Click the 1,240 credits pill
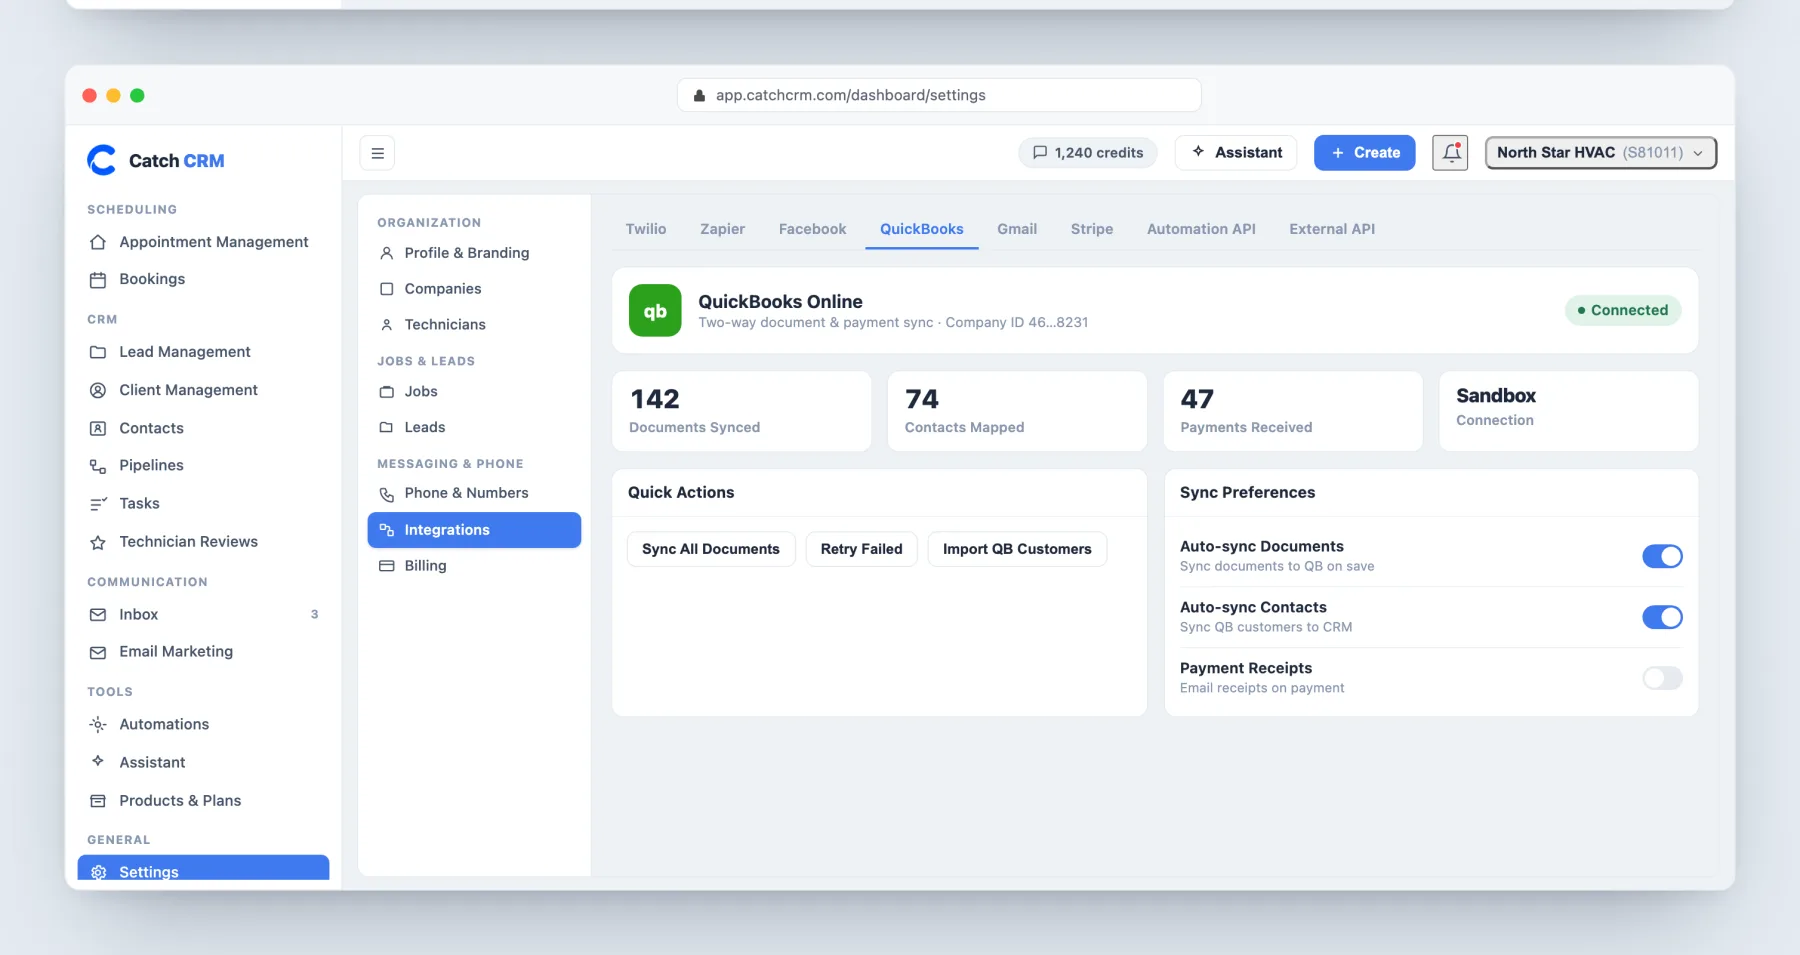The height and width of the screenshot is (955, 1800). pyautogui.click(x=1088, y=153)
